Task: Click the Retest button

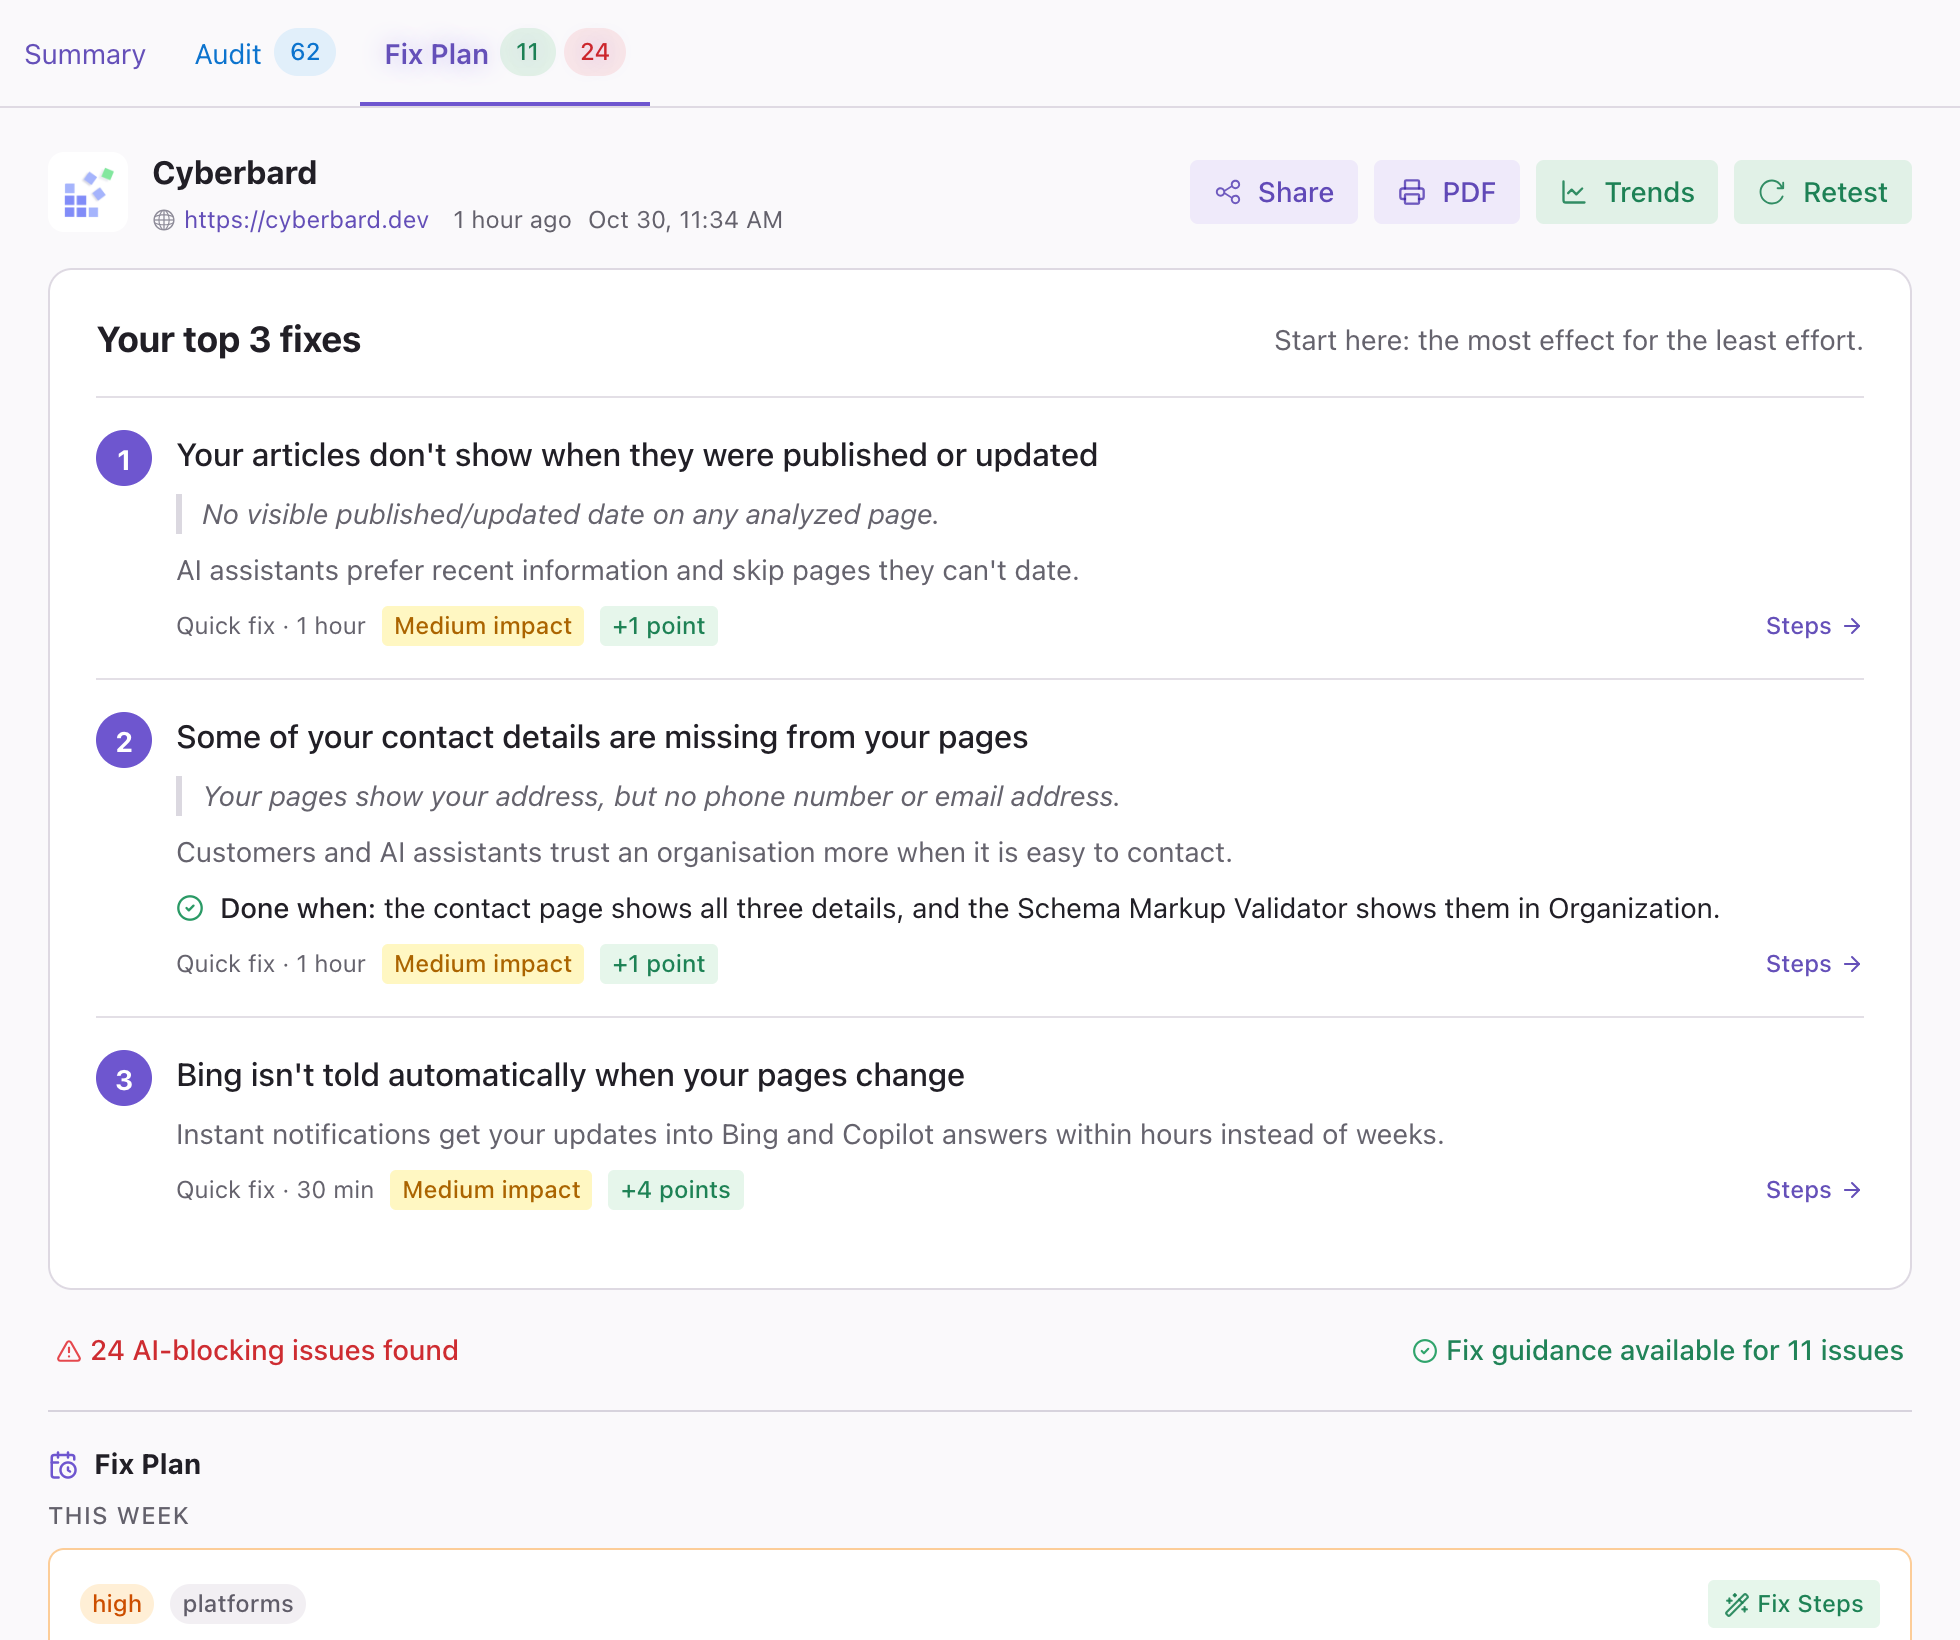Action: pyautogui.click(x=1822, y=192)
